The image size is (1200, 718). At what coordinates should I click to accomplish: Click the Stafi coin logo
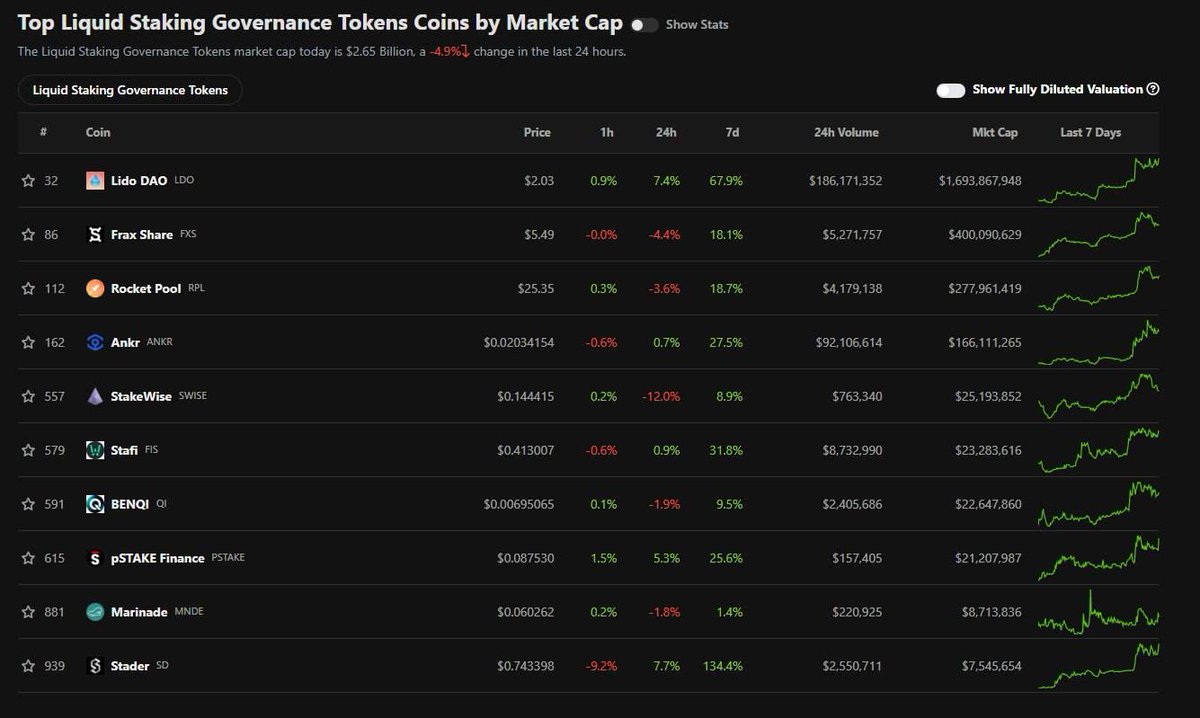(95, 451)
